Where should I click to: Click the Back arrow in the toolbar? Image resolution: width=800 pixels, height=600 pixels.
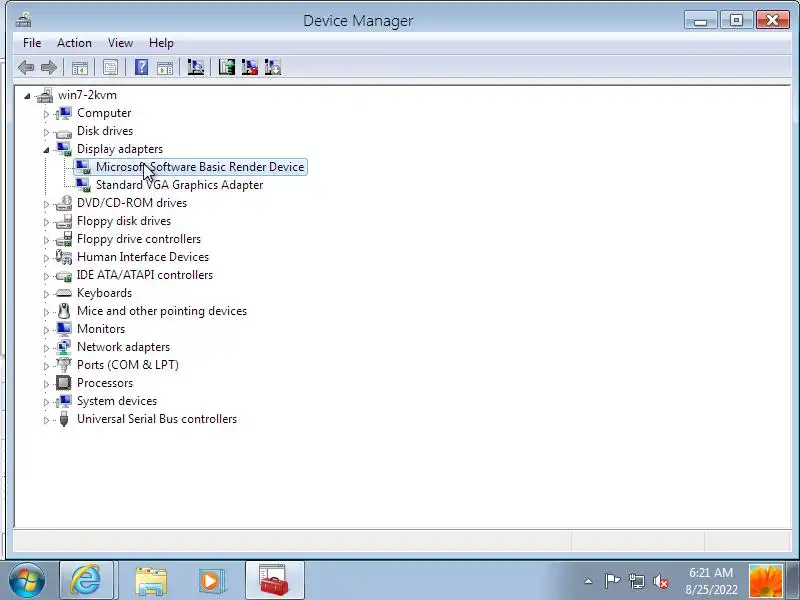26,67
